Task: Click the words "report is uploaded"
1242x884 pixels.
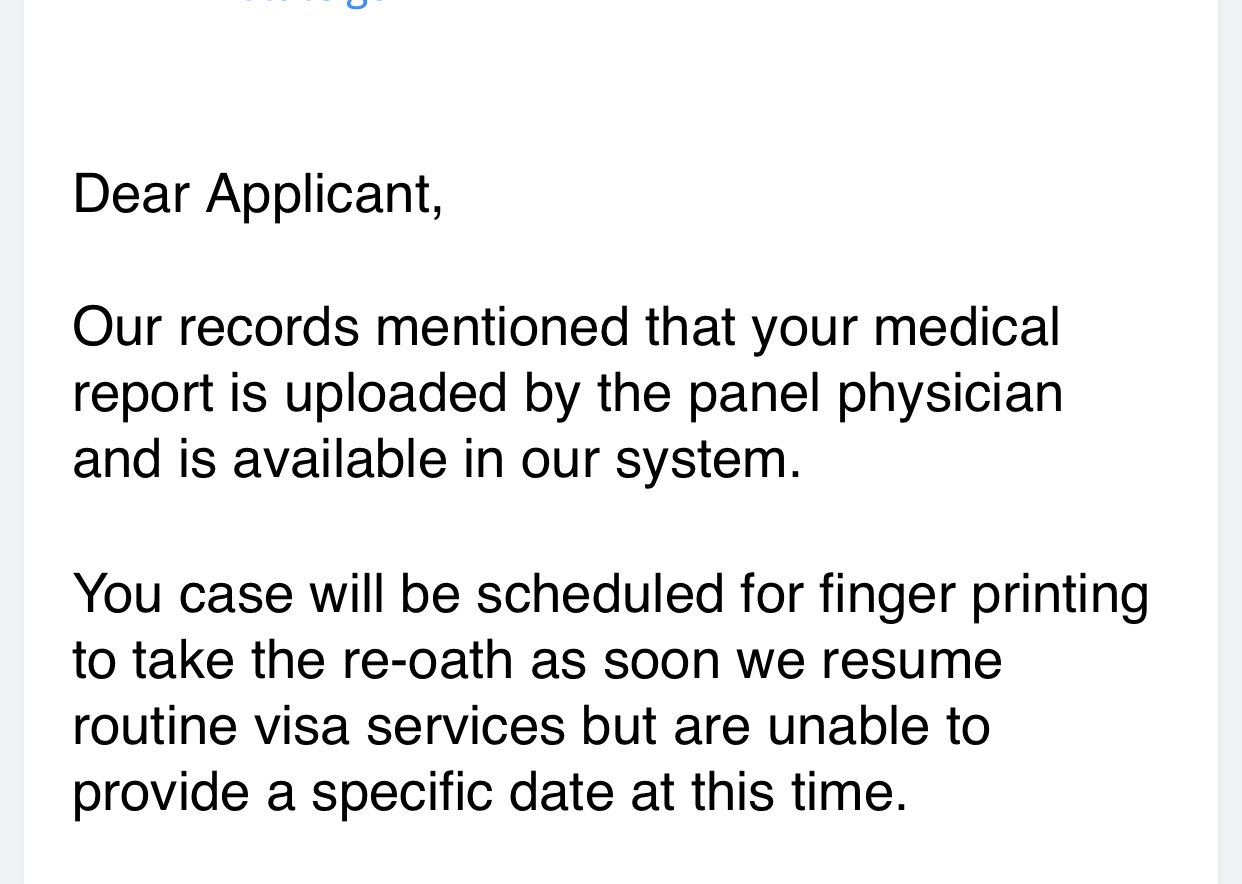Action: (x=290, y=394)
